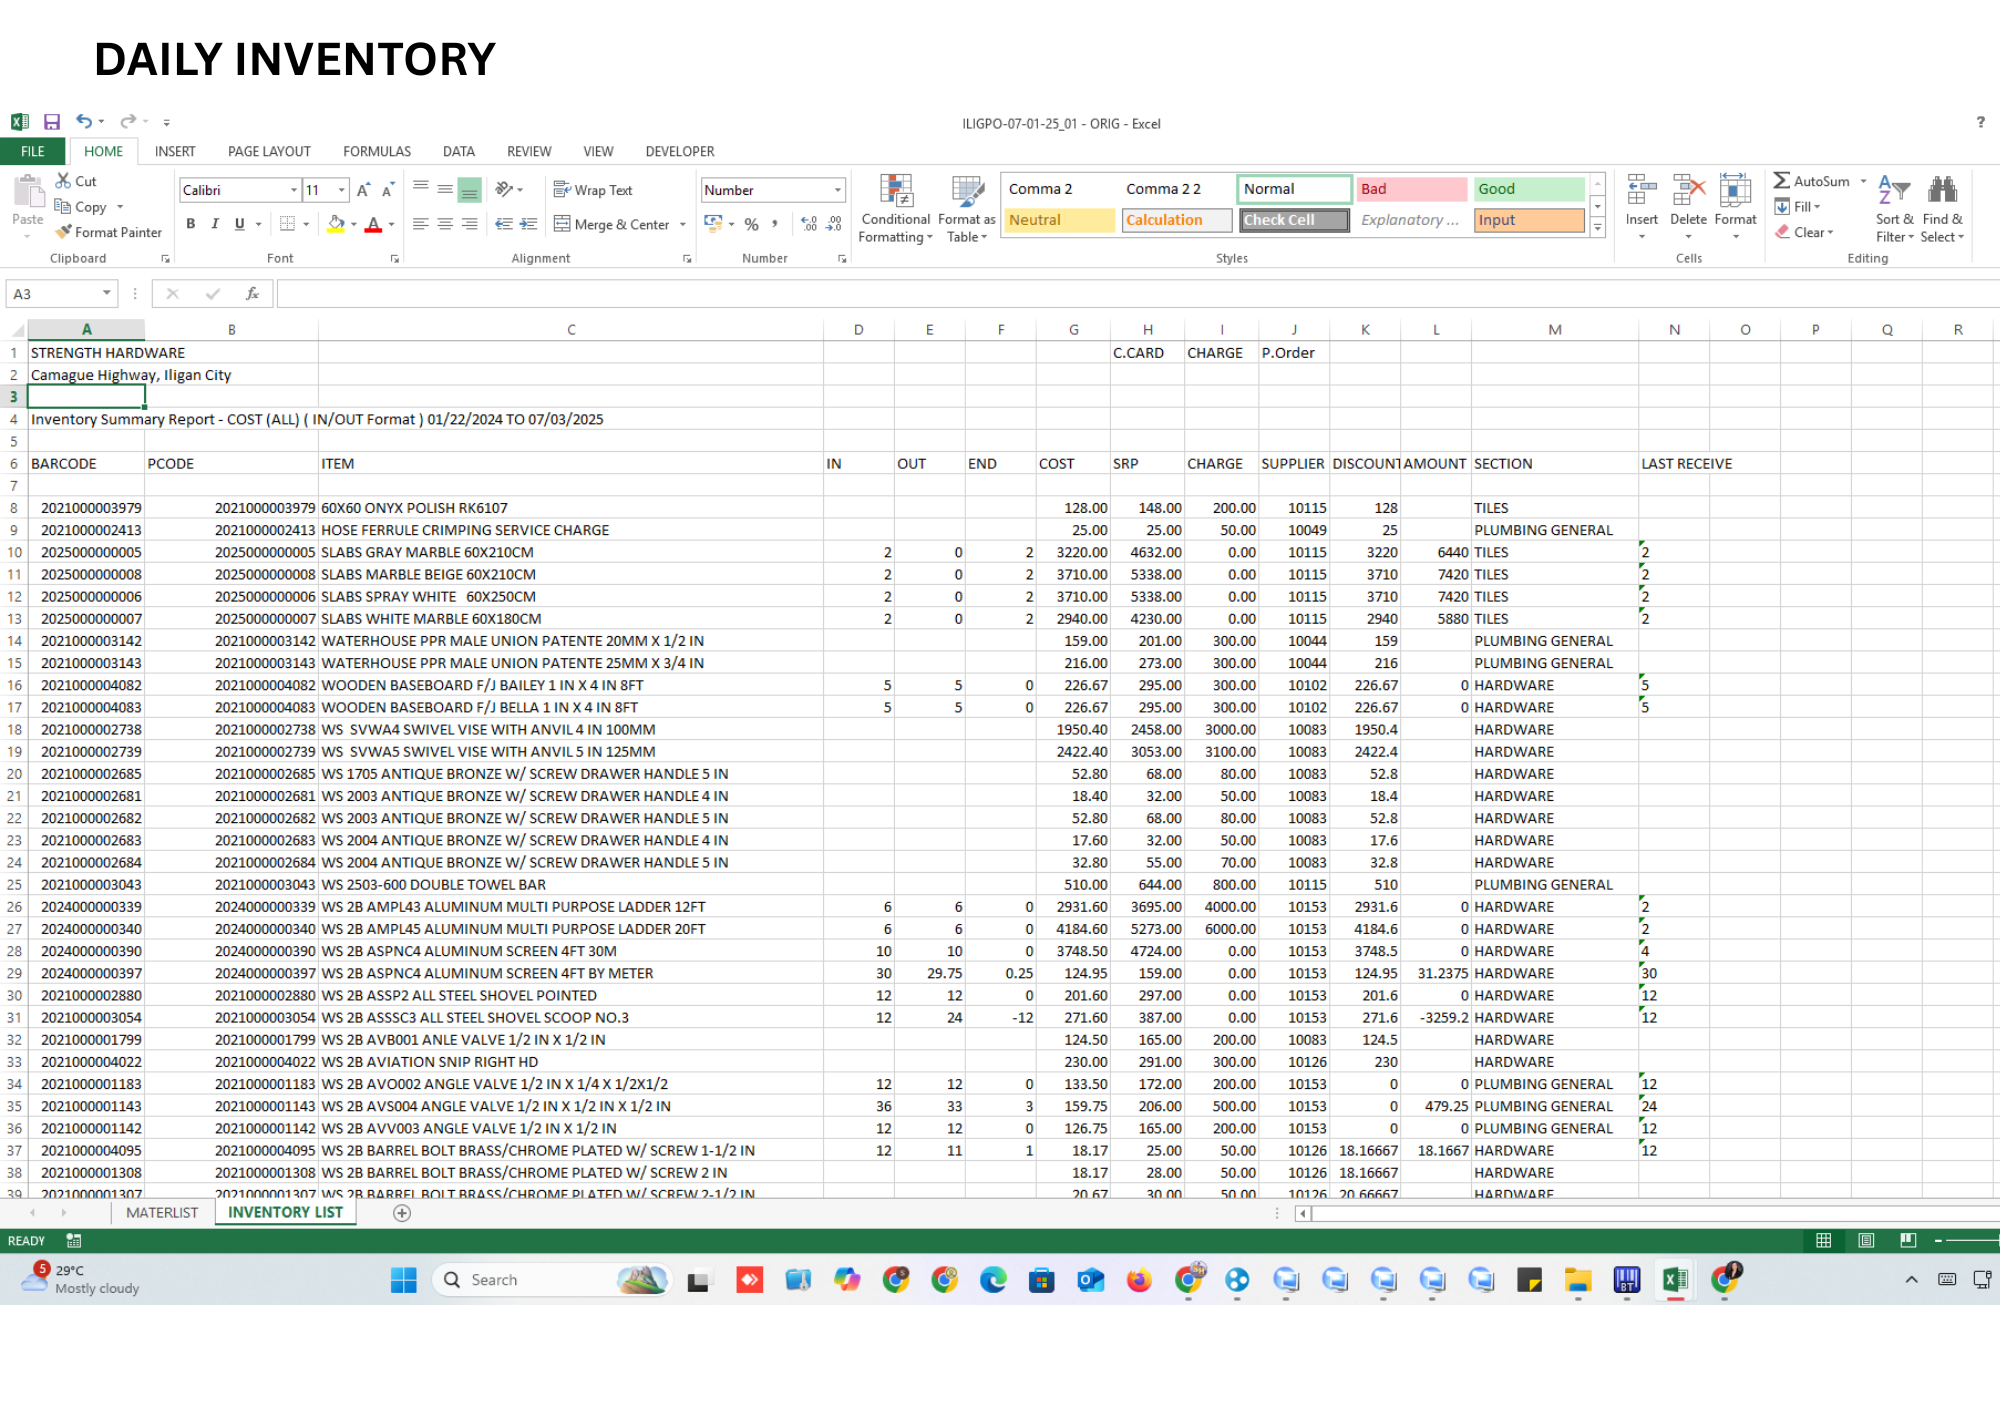The image size is (2000, 1414).
Task: Apply the Good cell style
Action: pos(1529,189)
